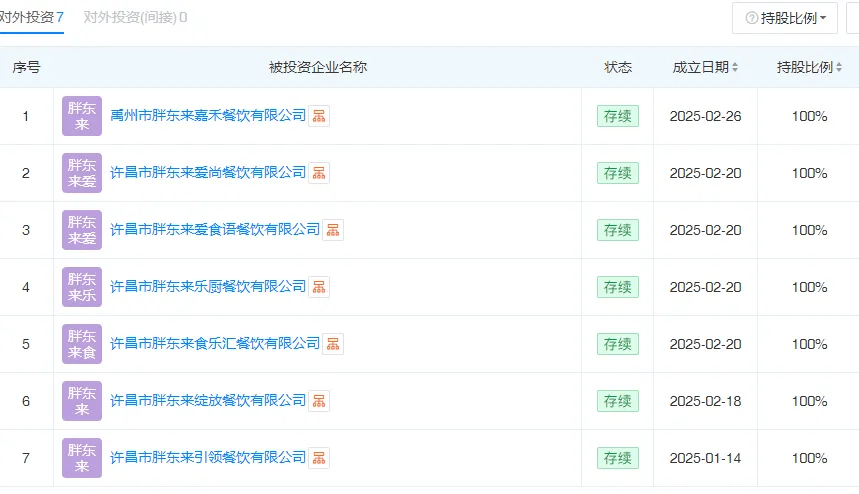Open 许昌市胖东来引领餐饮有限公司 company link
The image size is (859, 494).
[208, 458]
